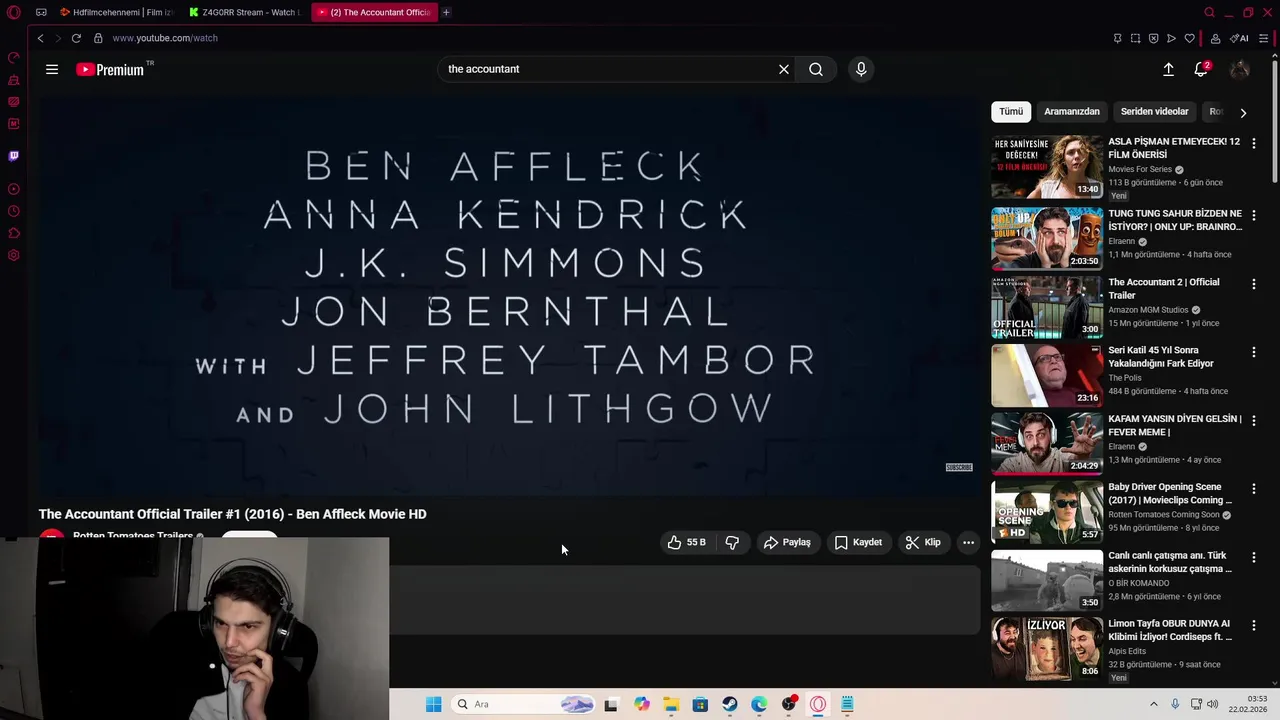Viewport: 1280px width, 720px height.
Task: Select the Aramanızdan filter chip
Action: (1072, 112)
